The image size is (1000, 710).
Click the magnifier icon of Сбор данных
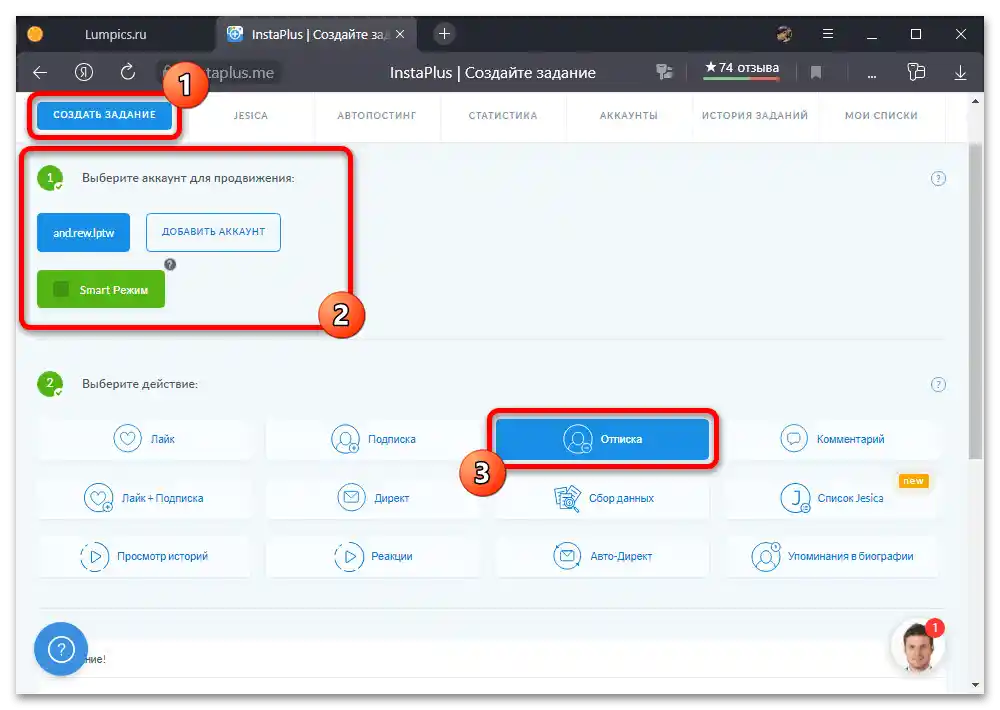click(567, 498)
